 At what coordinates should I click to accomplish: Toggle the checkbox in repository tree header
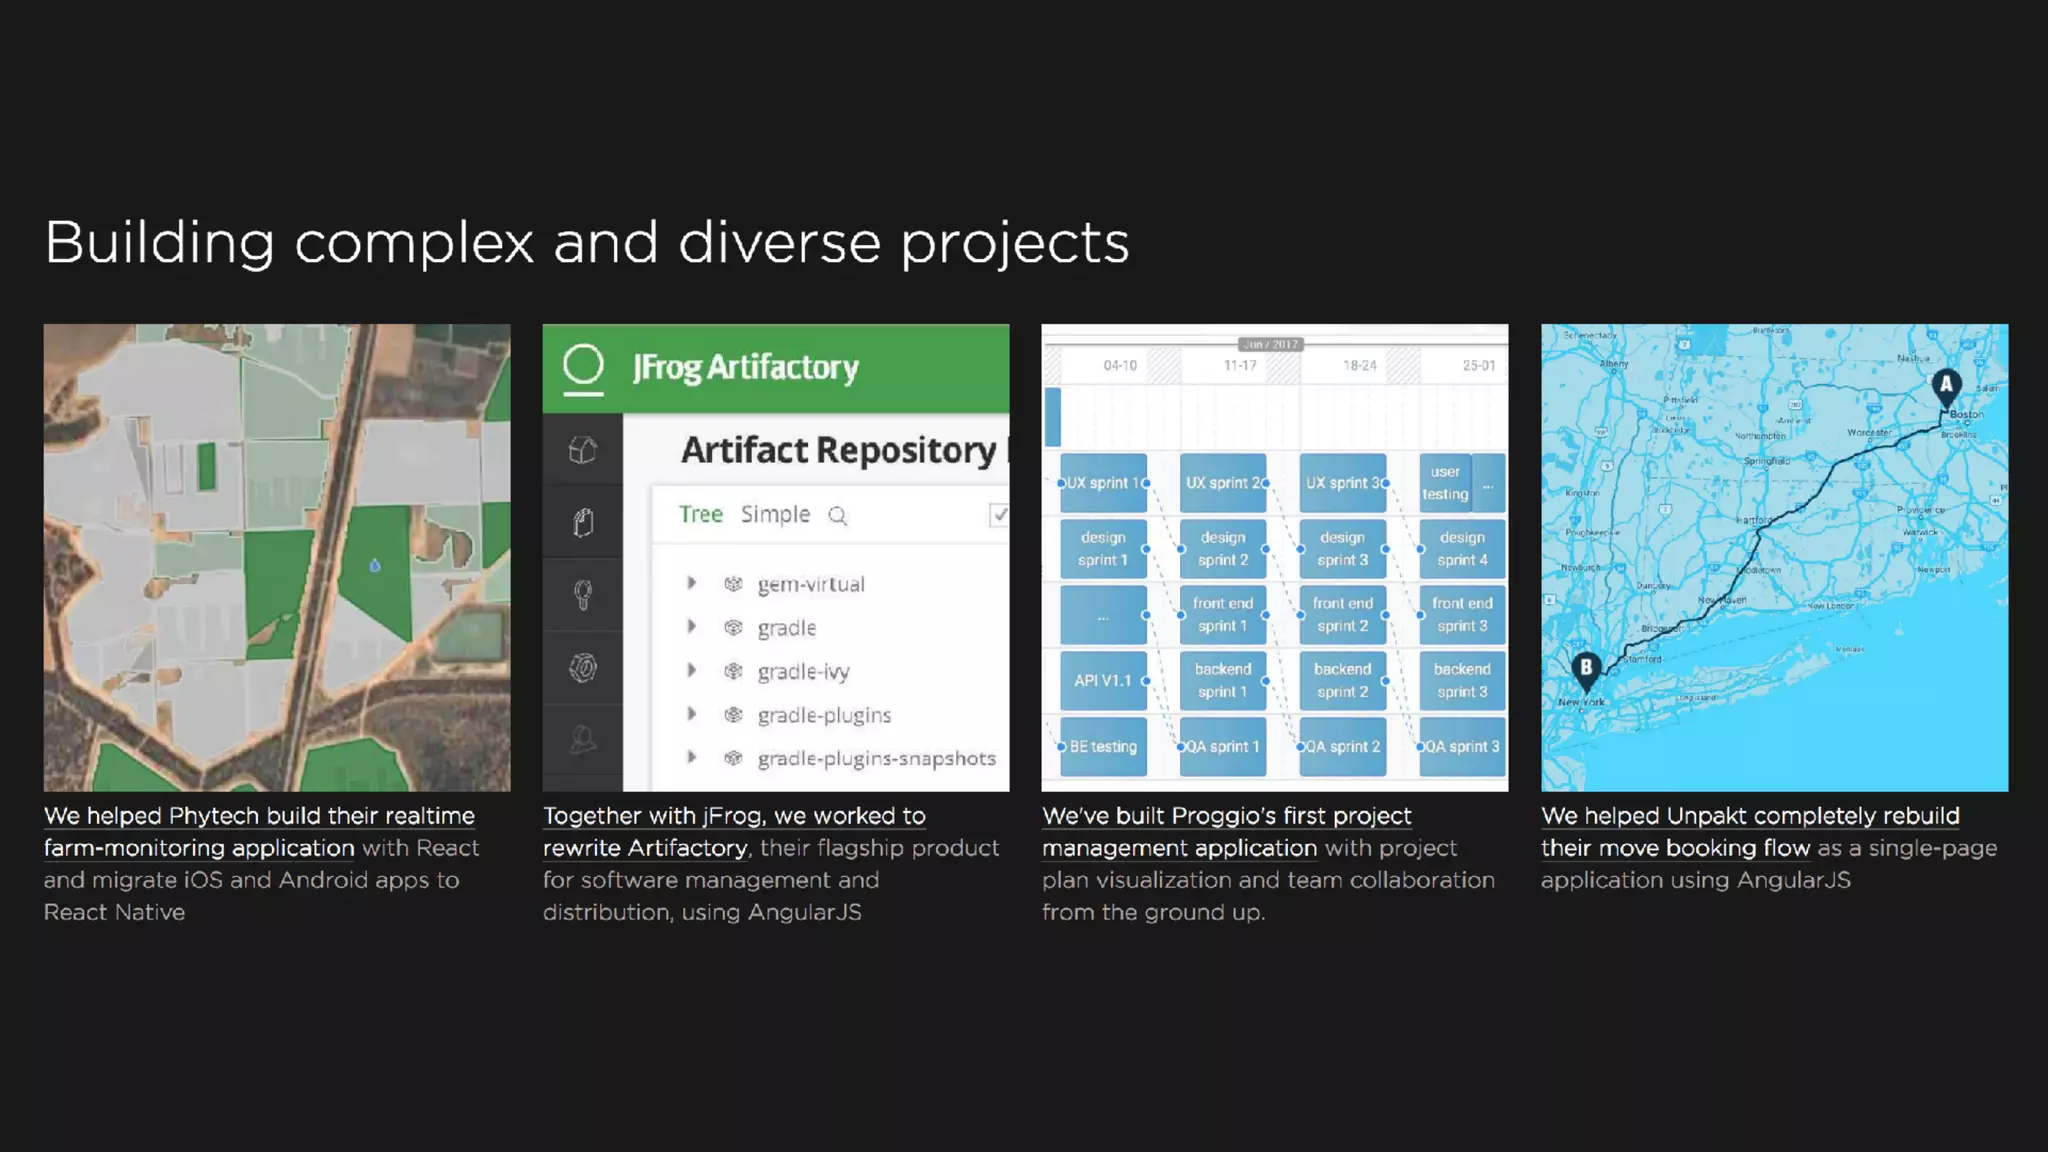coord(998,515)
